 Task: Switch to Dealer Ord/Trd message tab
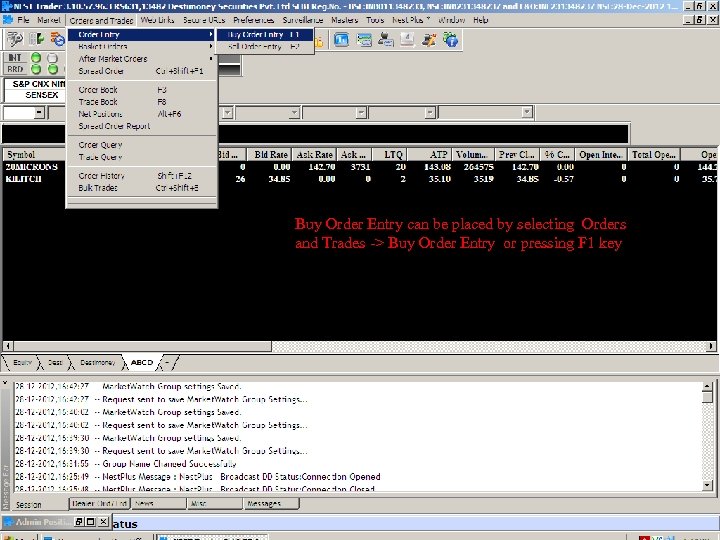tap(99, 504)
